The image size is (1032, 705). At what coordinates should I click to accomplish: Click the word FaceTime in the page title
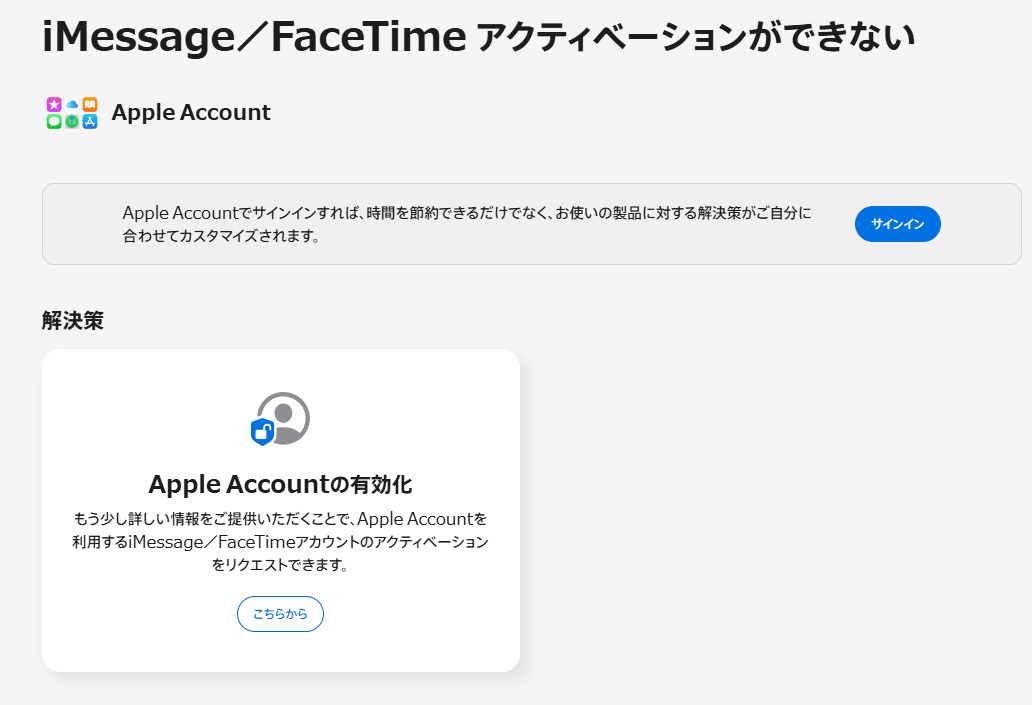368,36
